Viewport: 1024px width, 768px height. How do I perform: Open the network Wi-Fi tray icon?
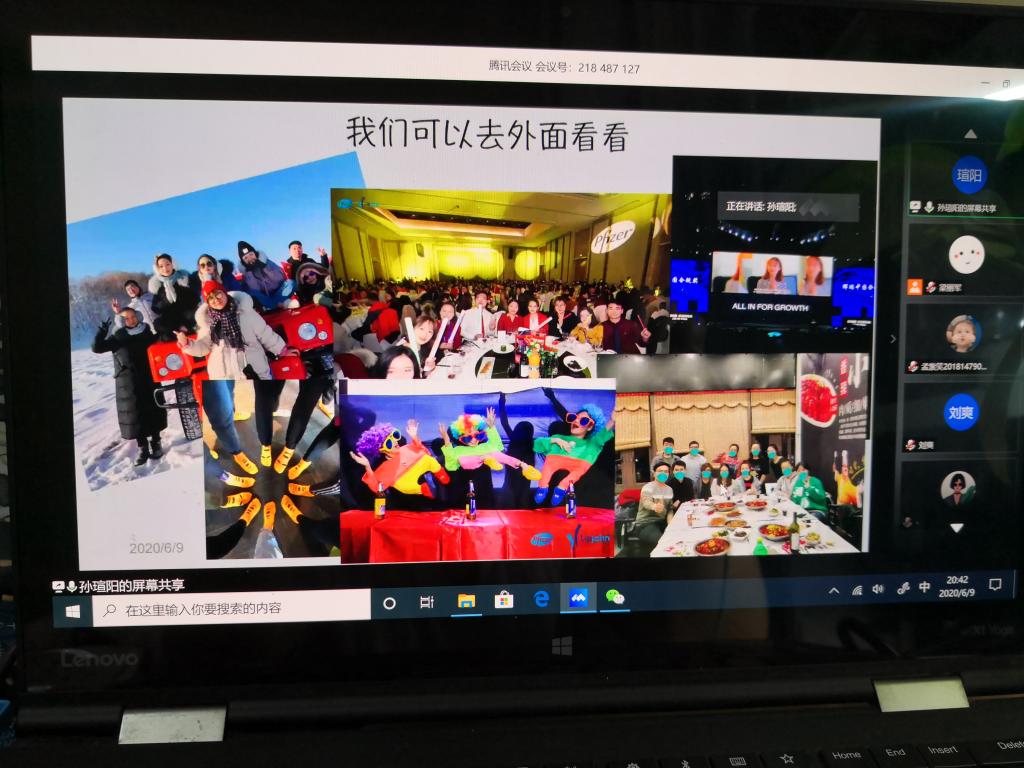(857, 590)
